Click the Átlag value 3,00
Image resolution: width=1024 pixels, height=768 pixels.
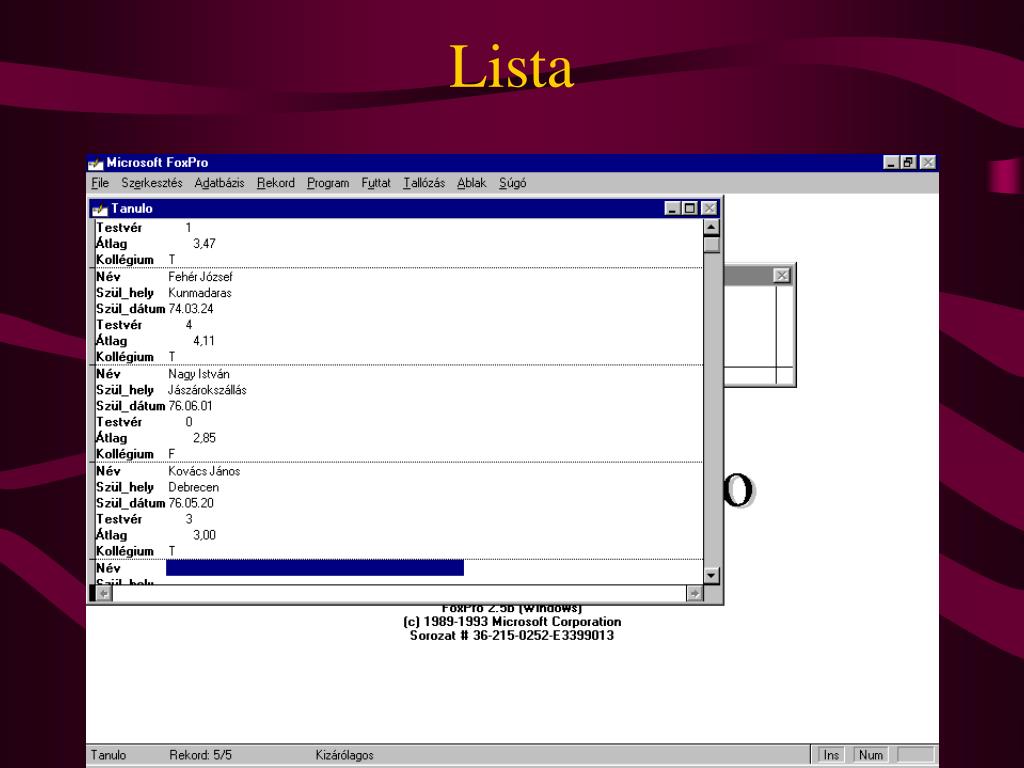tap(204, 536)
